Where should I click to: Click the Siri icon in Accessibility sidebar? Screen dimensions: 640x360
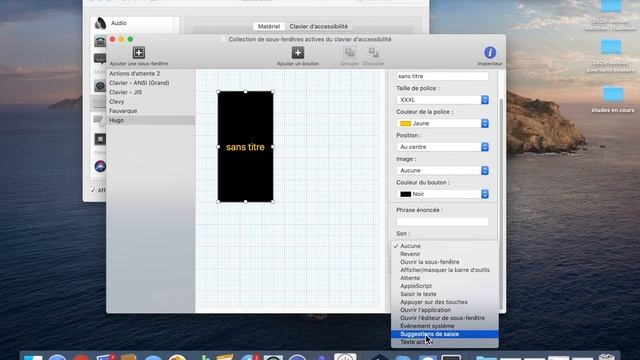point(100,166)
